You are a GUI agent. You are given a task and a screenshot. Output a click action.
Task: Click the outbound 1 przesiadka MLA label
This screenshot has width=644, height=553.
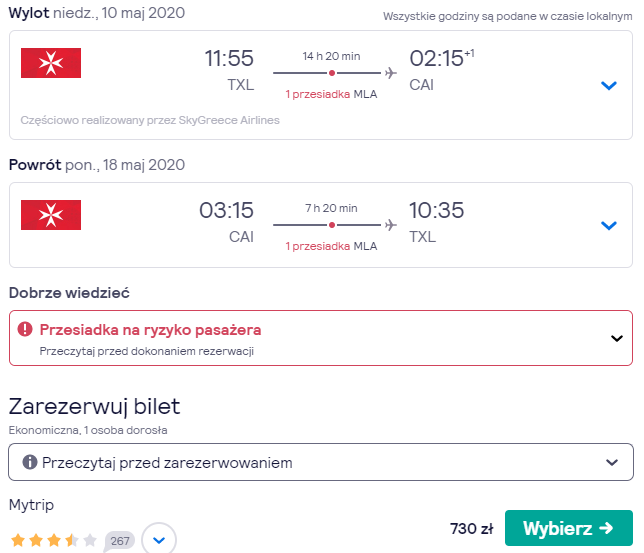click(331, 94)
